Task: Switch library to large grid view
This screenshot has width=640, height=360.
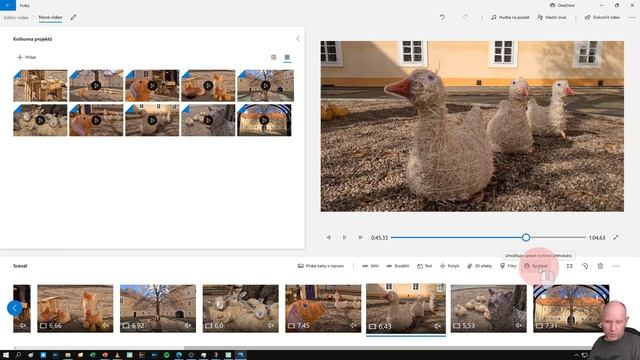Action: coord(273,57)
